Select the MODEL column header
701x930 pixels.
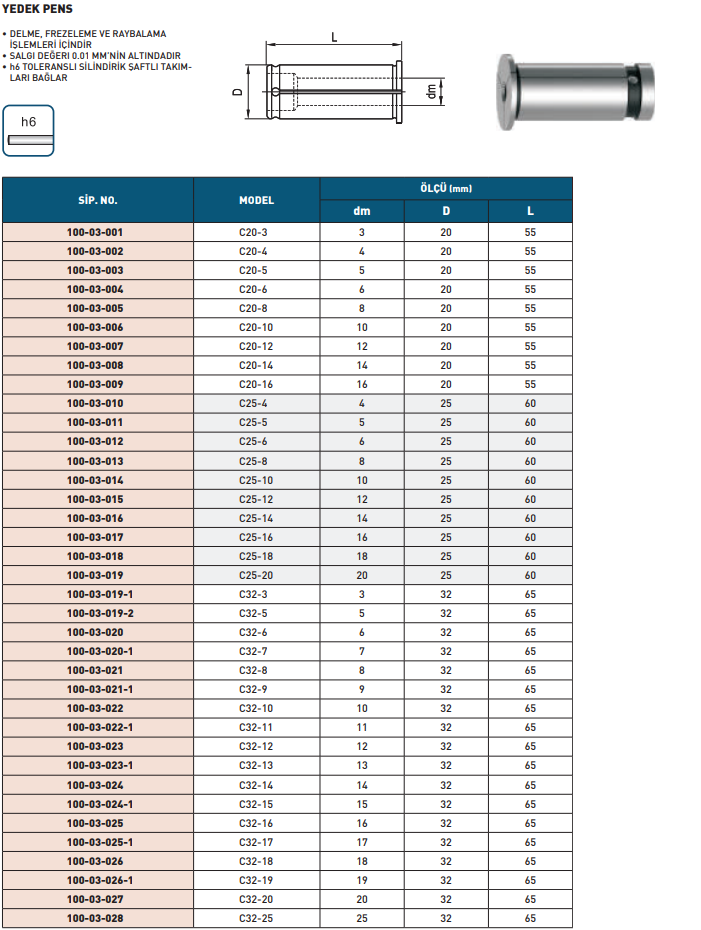click(256, 200)
